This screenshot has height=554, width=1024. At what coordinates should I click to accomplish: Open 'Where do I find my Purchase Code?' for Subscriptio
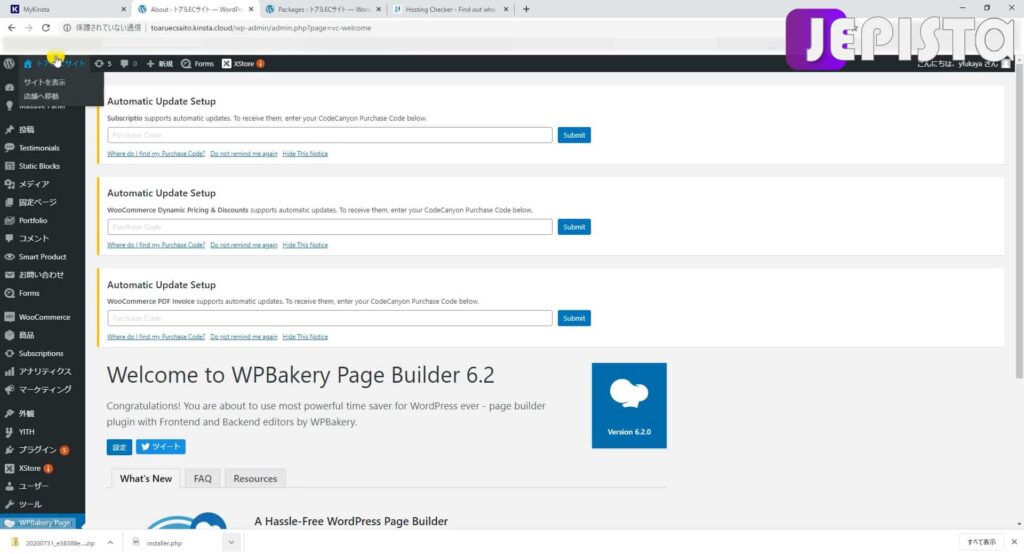click(156, 154)
